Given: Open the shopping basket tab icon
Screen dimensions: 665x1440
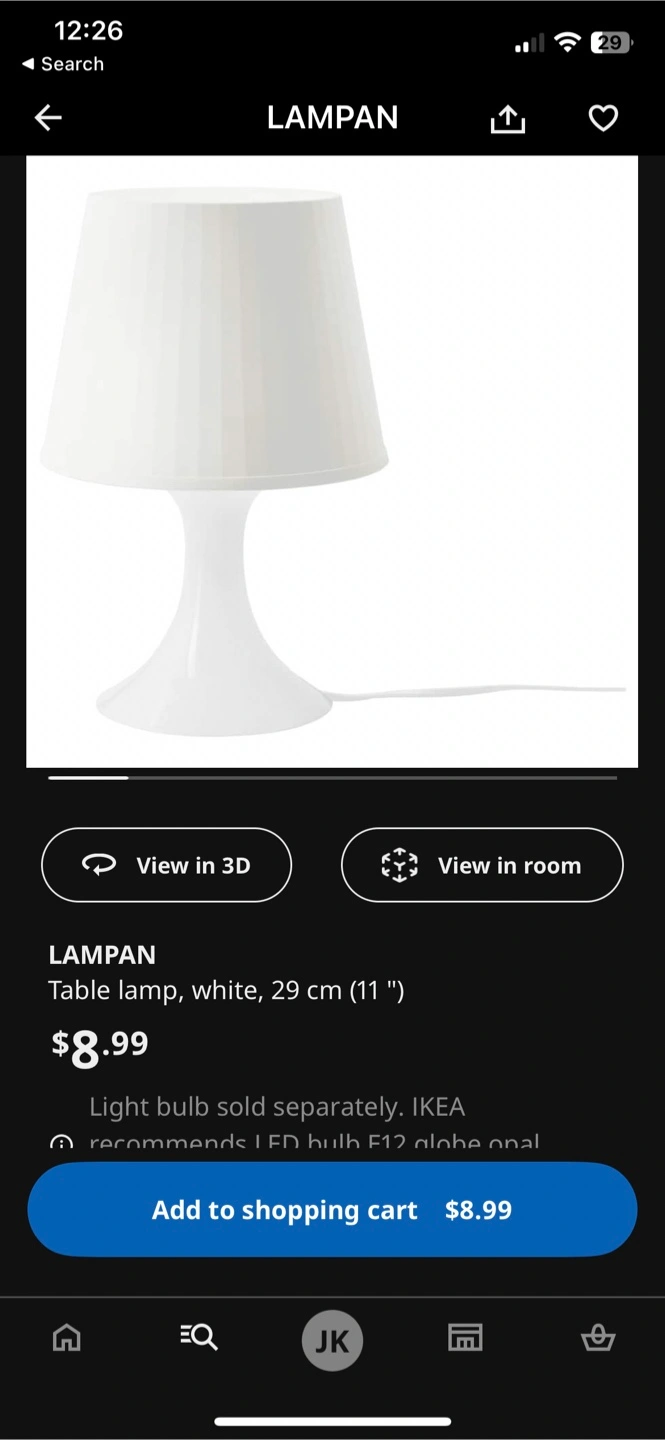Looking at the screenshot, I should coord(598,1337).
